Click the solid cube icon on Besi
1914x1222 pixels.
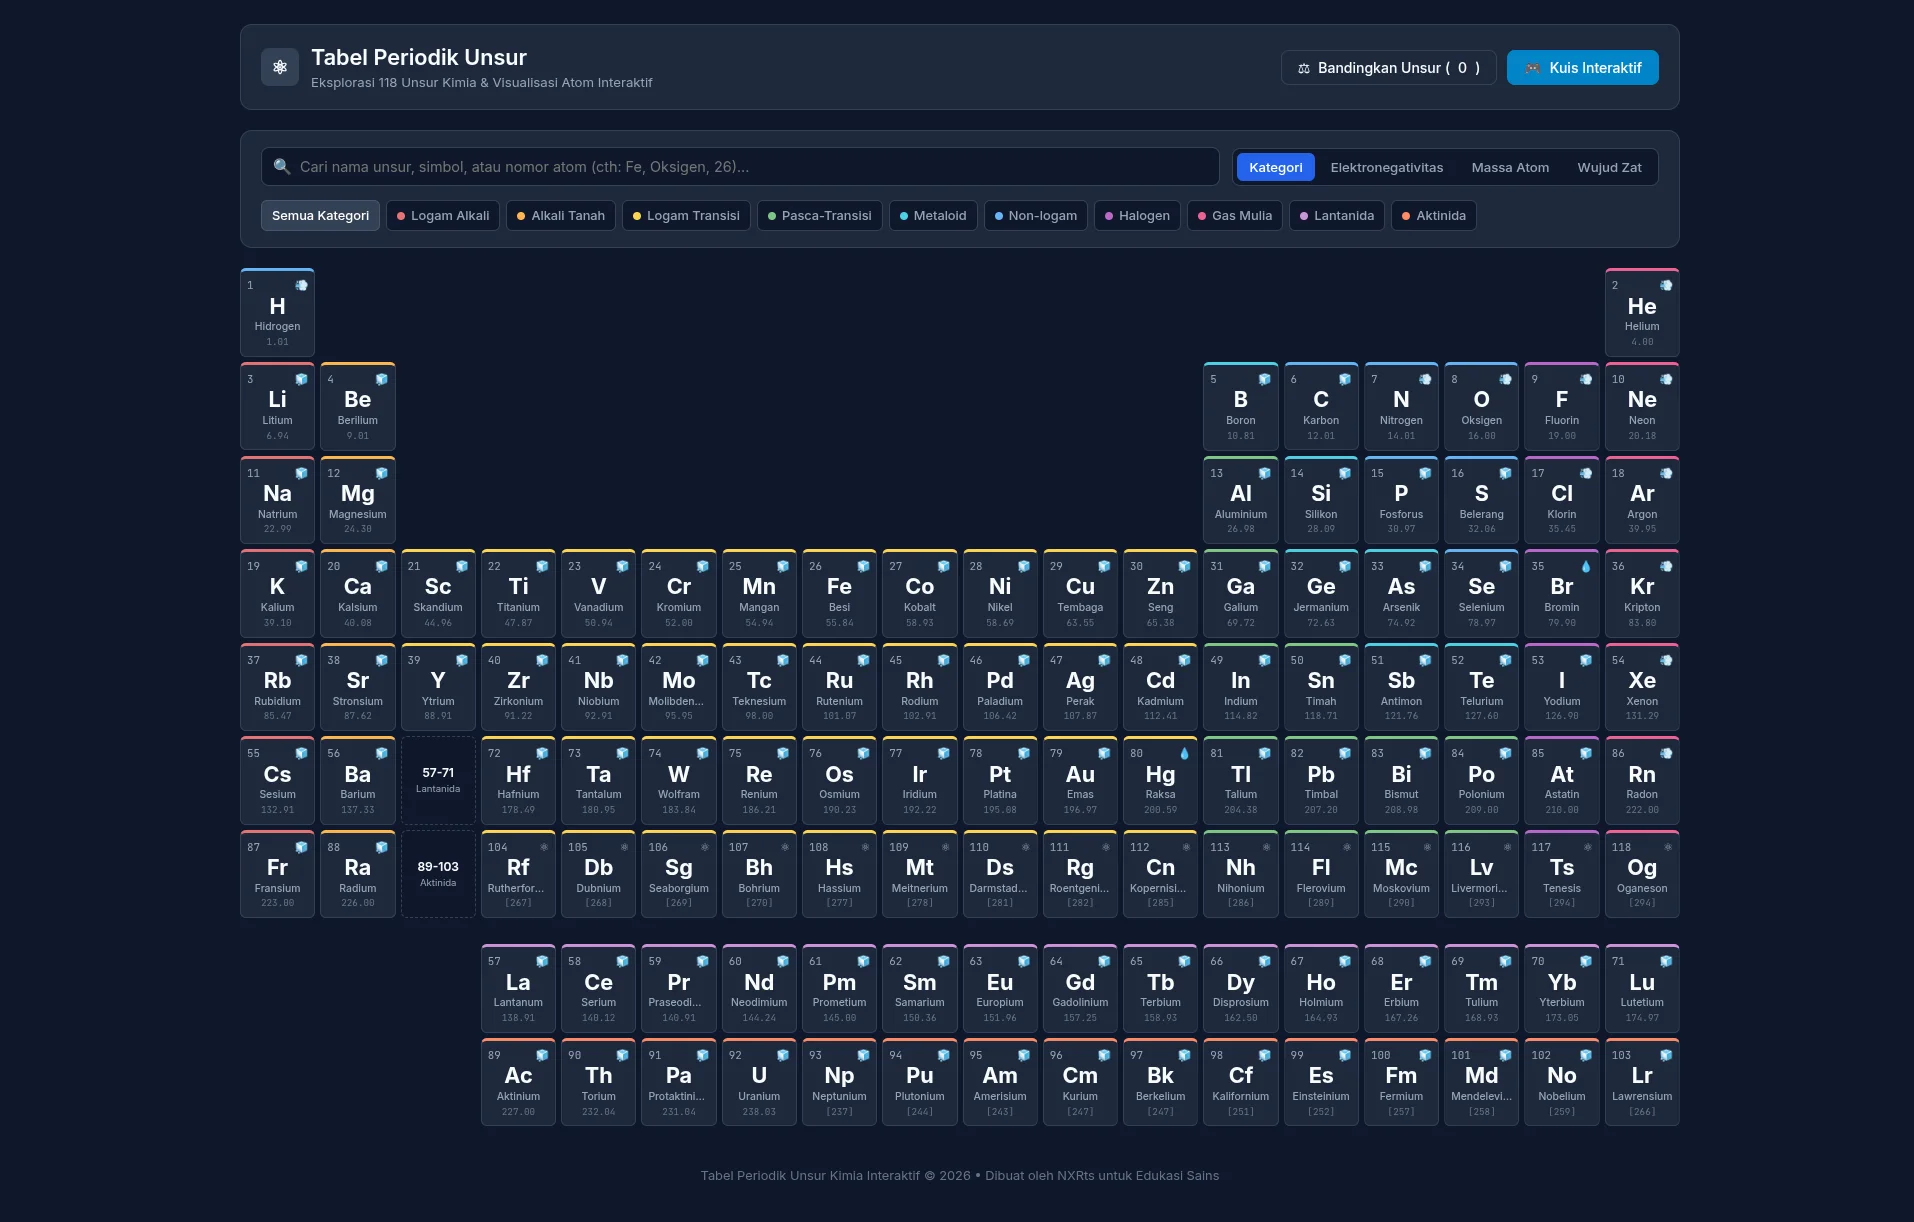(863, 566)
